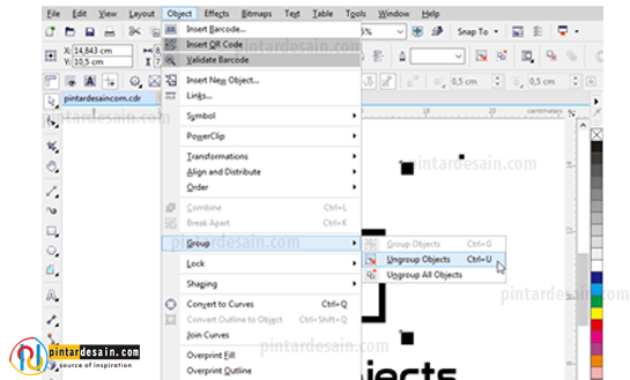Choose Links... menu entry

point(262,96)
